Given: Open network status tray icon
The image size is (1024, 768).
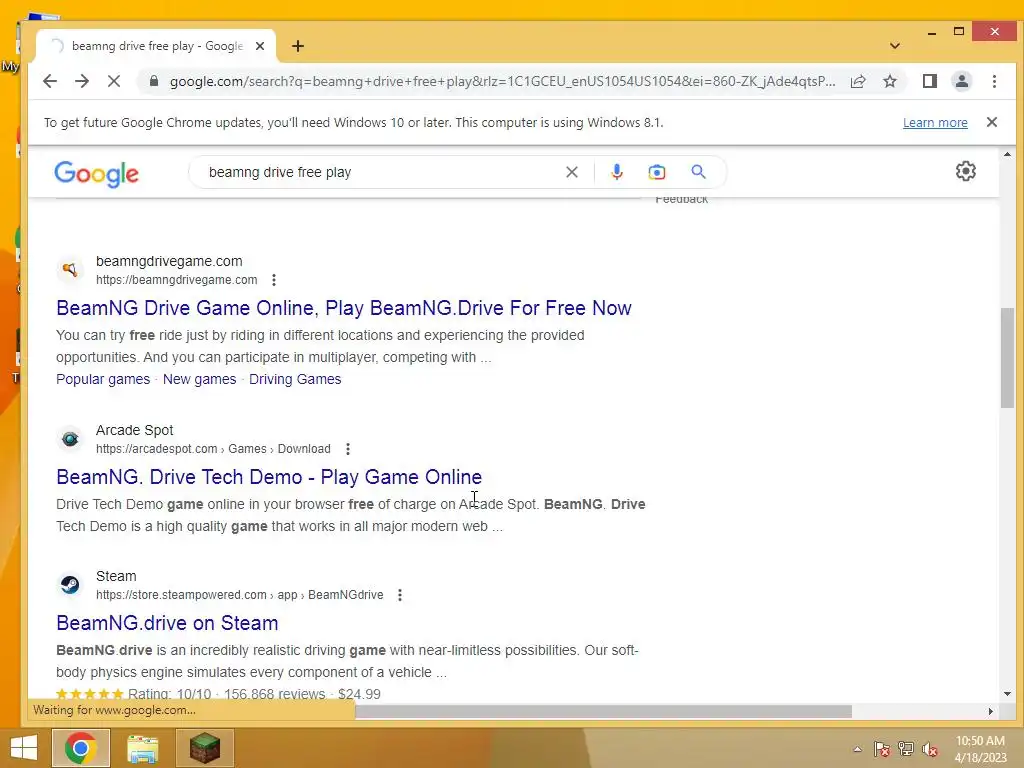Looking at the screenshot, I should (x=906, y=749).
